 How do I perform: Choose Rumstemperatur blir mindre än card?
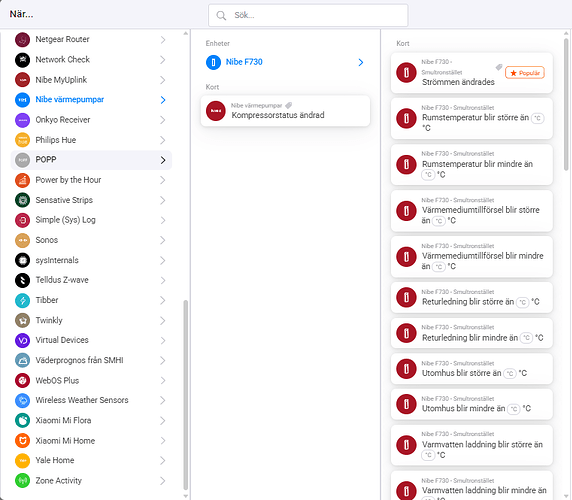472,164
